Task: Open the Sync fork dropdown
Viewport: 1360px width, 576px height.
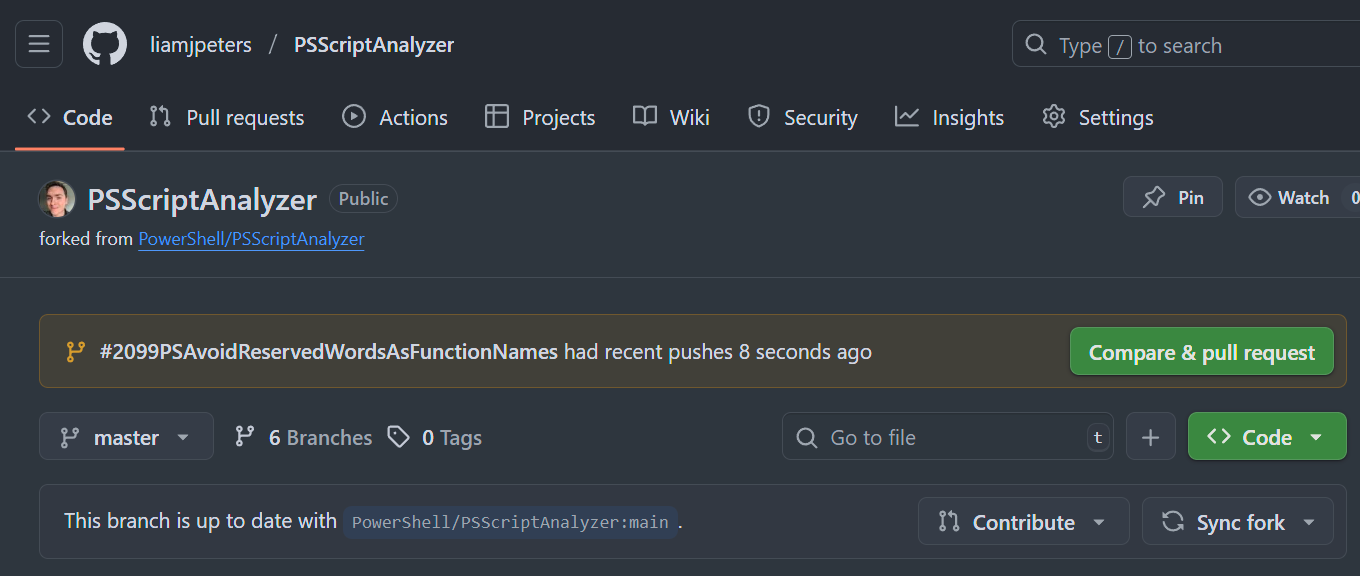Action: [1238, 522]
